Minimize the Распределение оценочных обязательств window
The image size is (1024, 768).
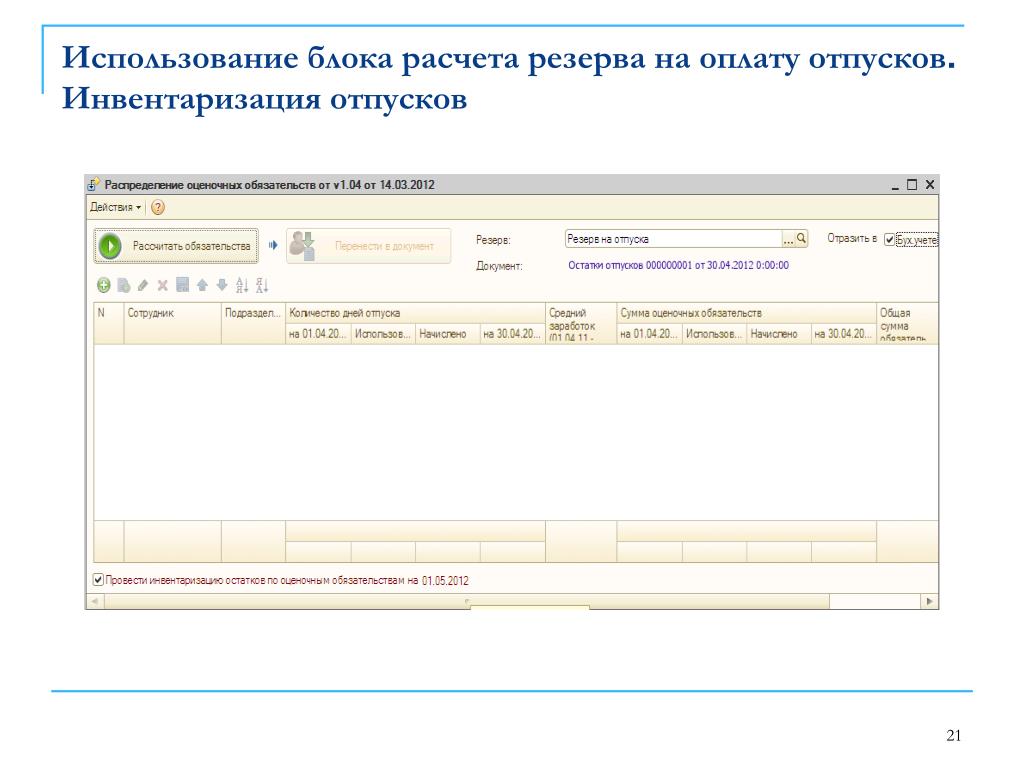click(x=895, y=185)
